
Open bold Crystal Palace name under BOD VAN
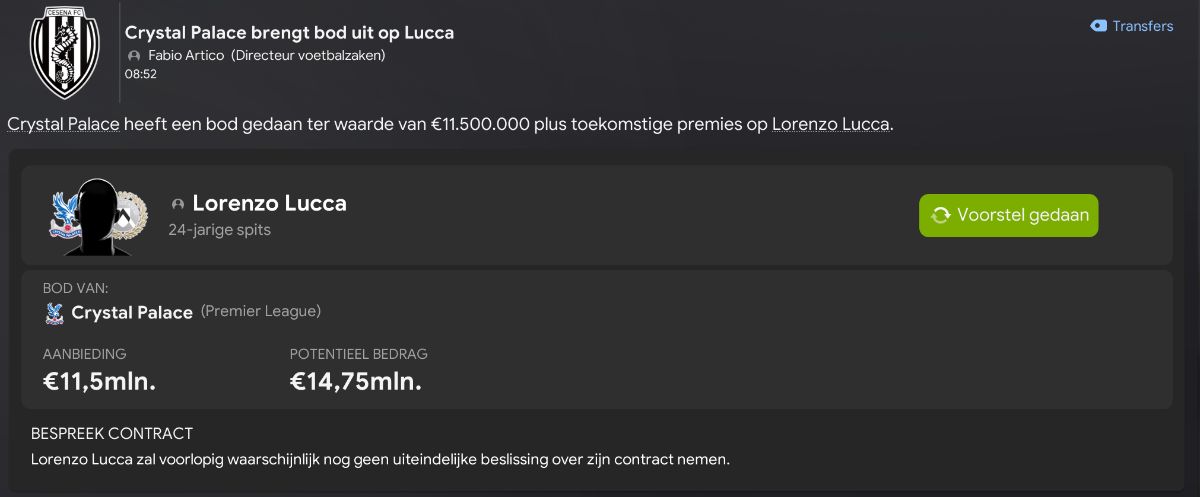[132, 313]
